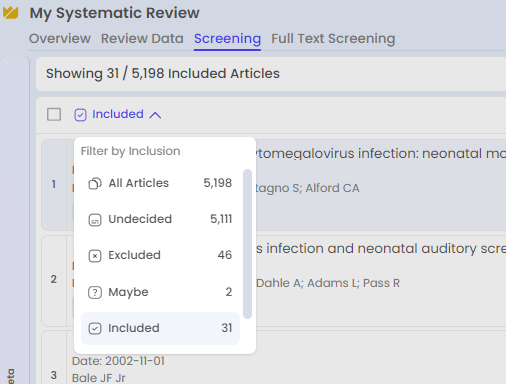Click the Included checkmark icon in list
506x384 pixels.
[x=95, y=328]
